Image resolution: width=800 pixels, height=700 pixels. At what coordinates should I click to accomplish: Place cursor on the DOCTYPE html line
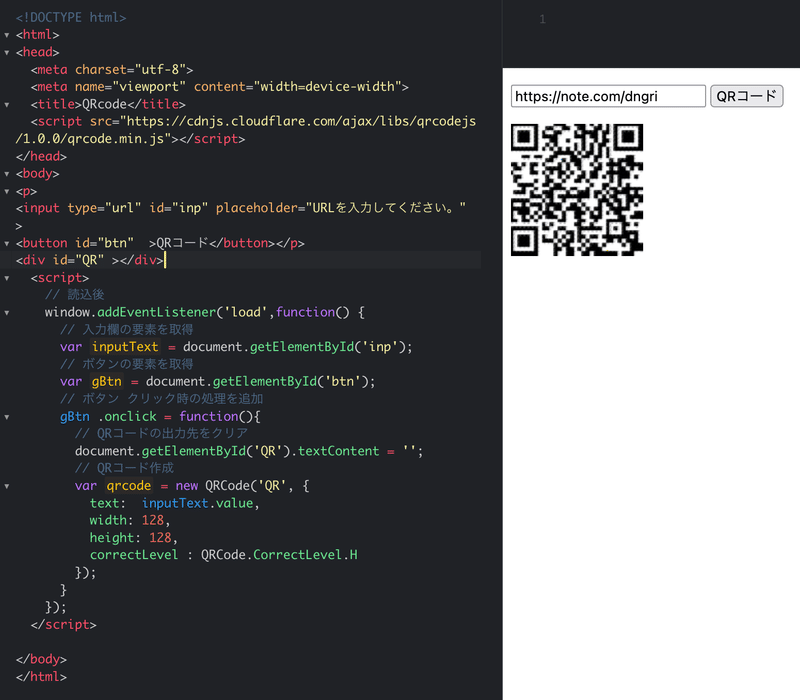coord(70,16)
